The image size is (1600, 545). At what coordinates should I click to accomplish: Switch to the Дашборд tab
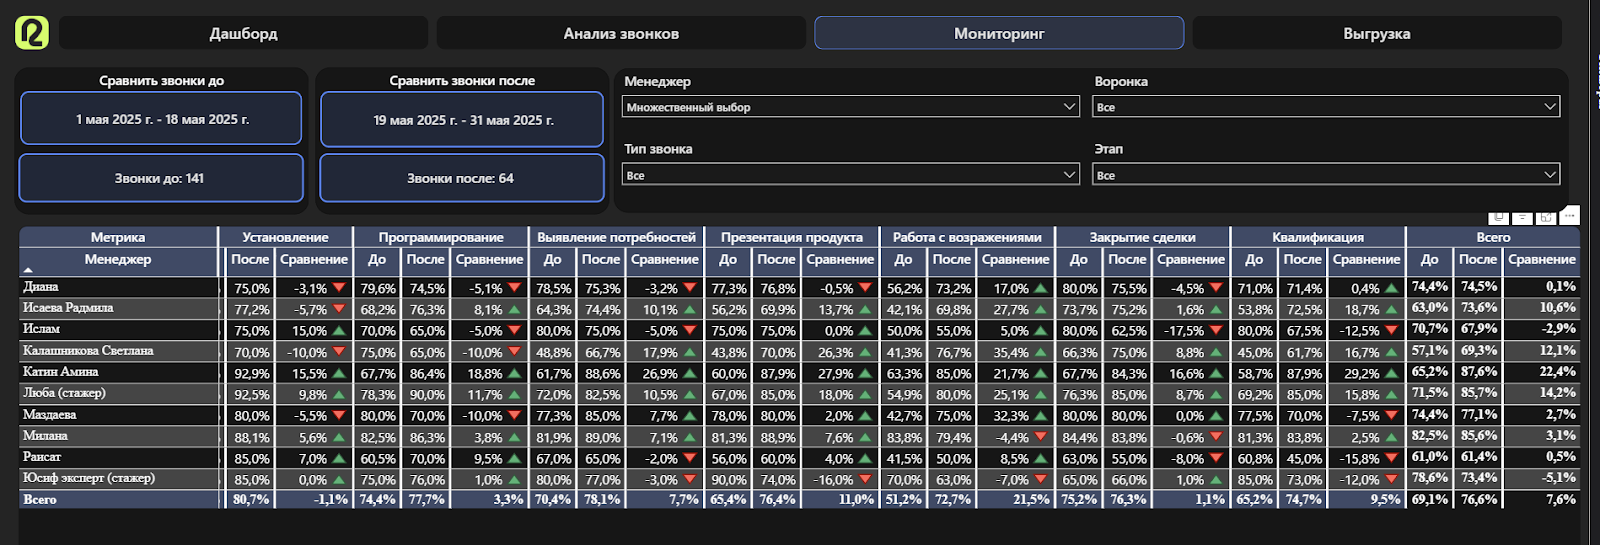tap(243, 33)
